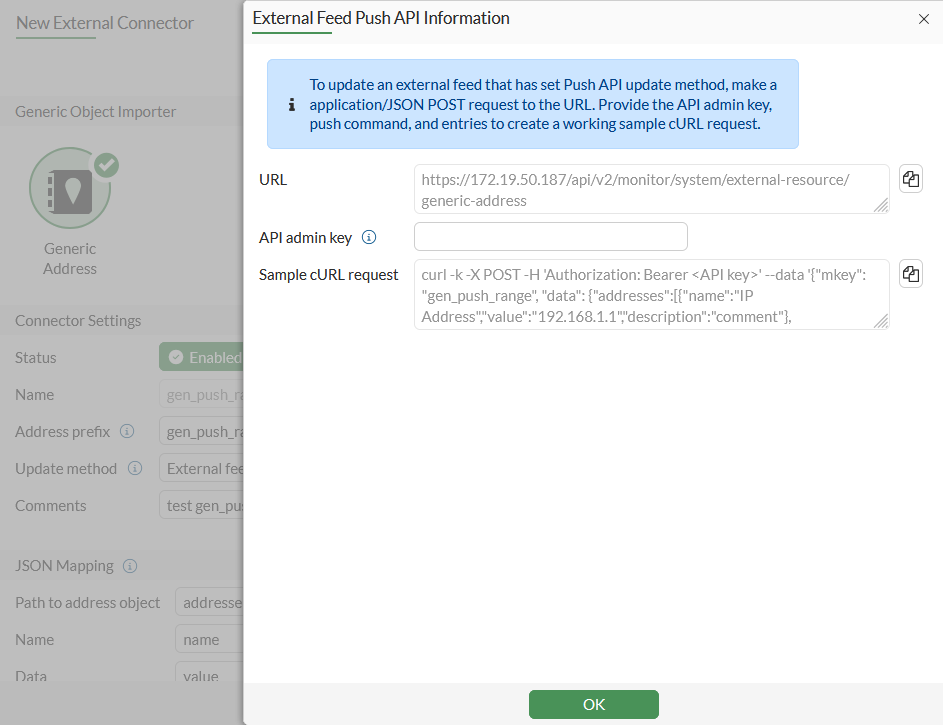Copy the URL to clipboard
The width and height of the screenshot is (943, 725).
910,179
